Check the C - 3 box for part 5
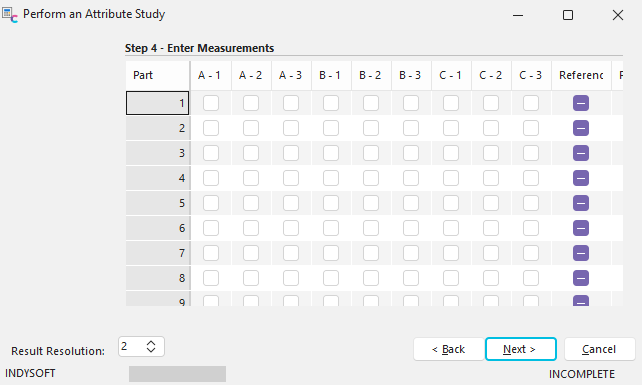642x385 pixels. (531, 203)
